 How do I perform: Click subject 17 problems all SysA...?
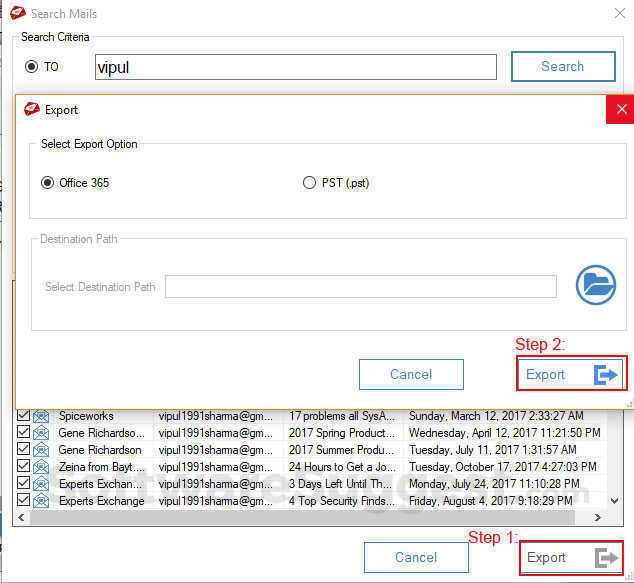point(342,416)
